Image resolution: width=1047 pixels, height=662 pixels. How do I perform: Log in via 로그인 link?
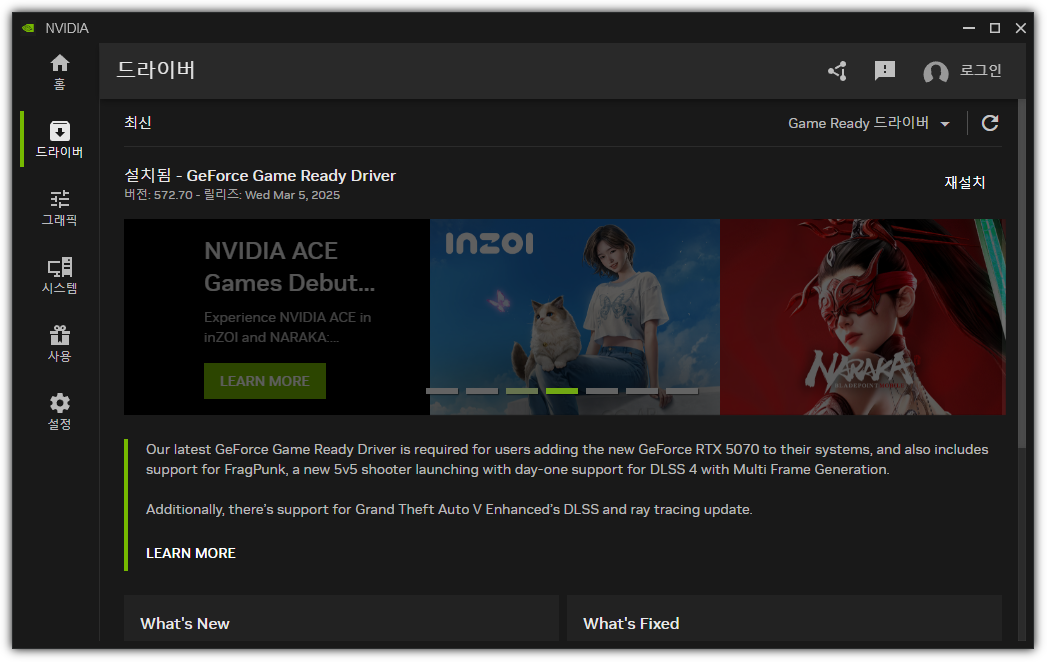tap(980, 70)
